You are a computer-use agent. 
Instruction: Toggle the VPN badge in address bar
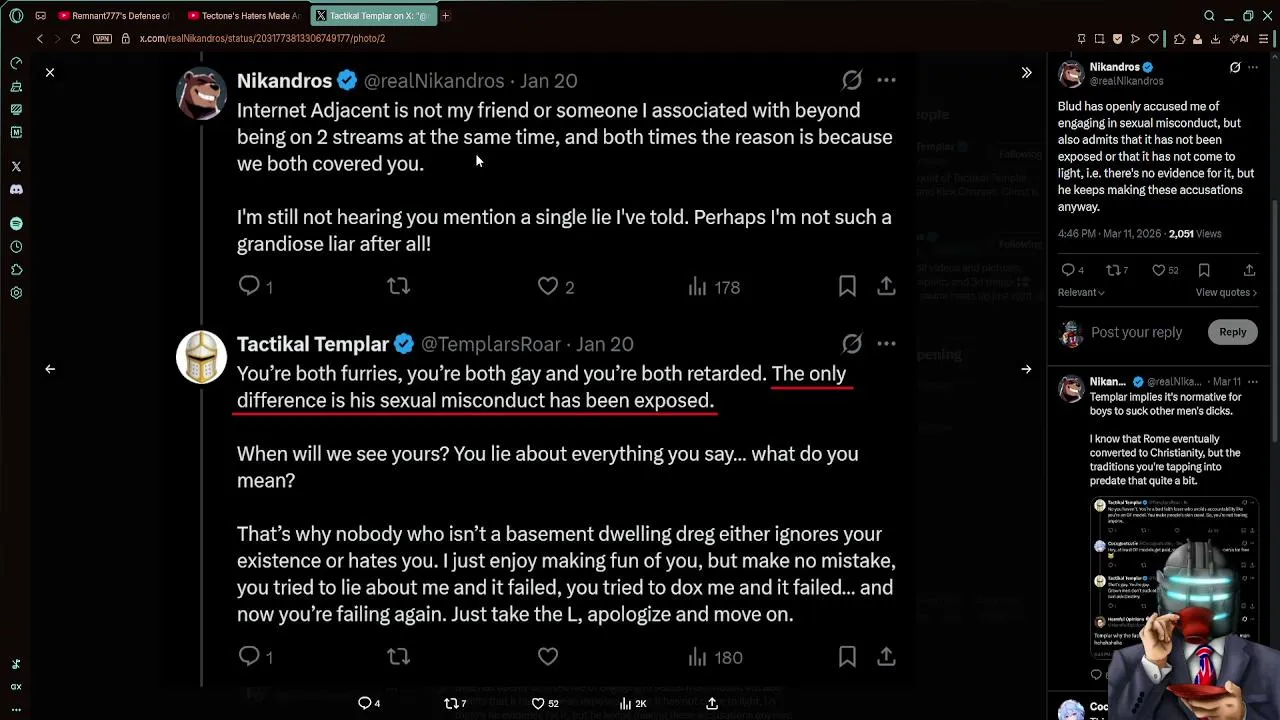coord(102,39)
